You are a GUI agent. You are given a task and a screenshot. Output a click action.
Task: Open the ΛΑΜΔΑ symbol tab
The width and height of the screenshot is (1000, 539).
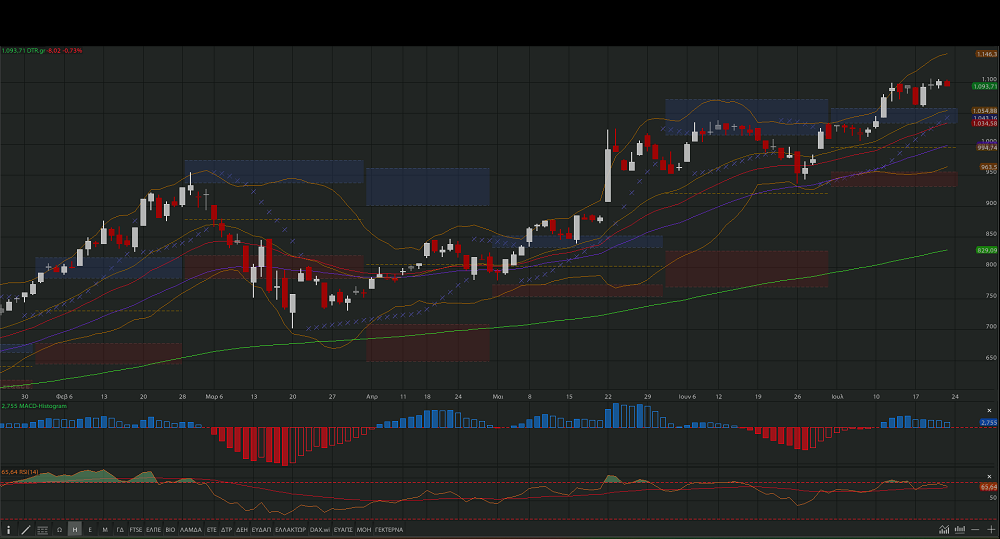coord(191,529)
